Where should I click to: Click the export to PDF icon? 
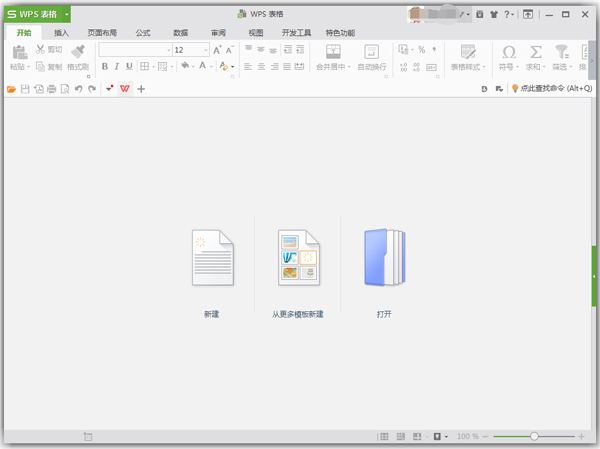(39, 89)
